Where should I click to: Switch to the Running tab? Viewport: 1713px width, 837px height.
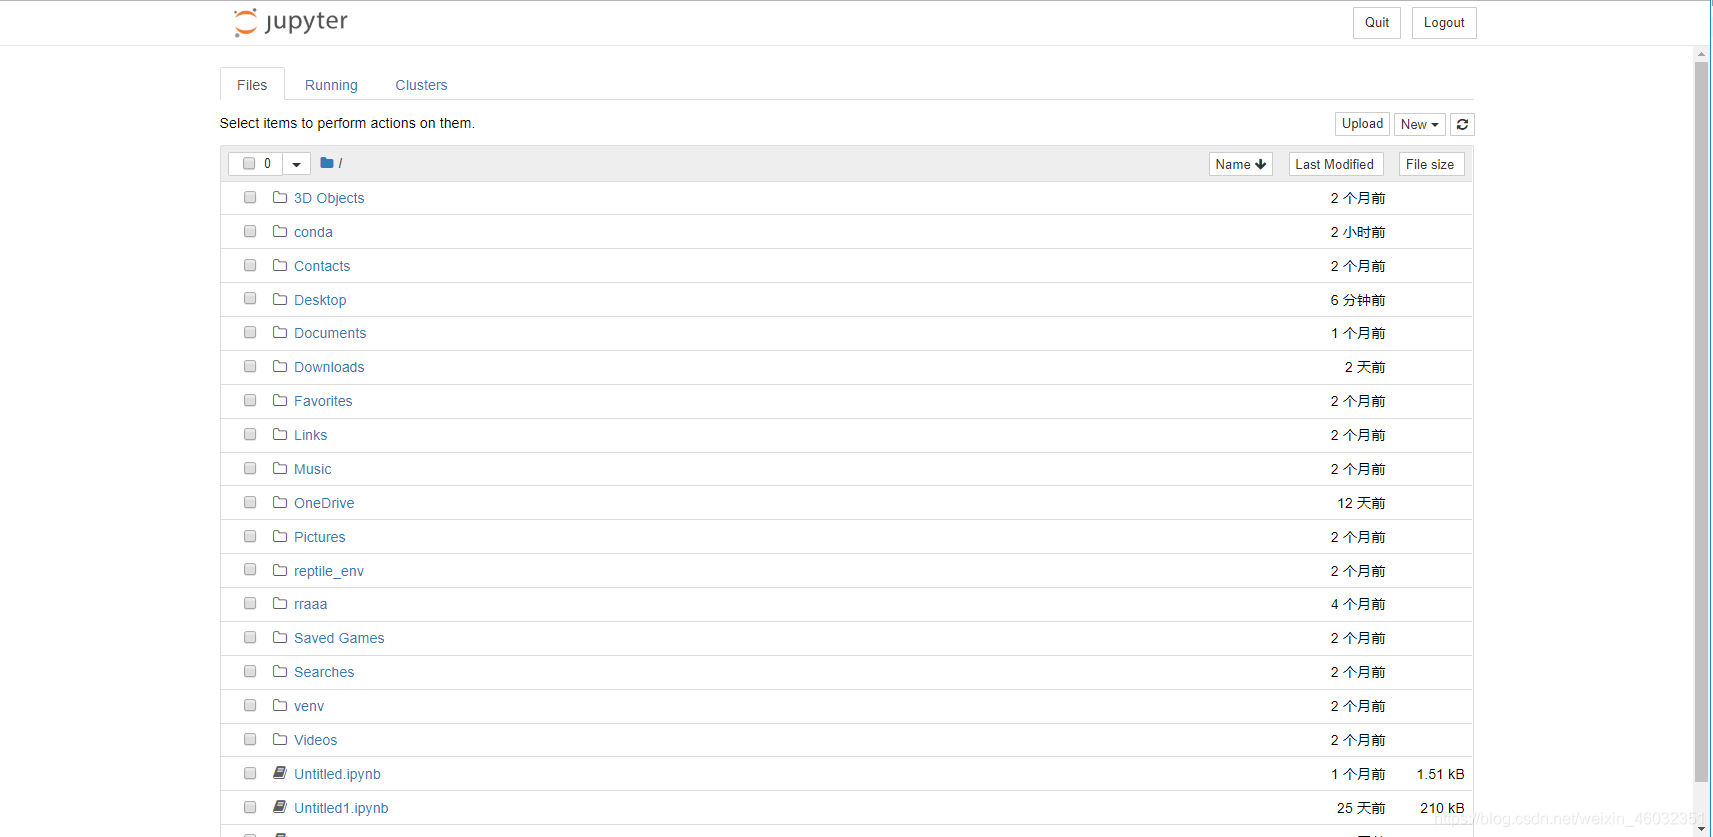[331, 85]
